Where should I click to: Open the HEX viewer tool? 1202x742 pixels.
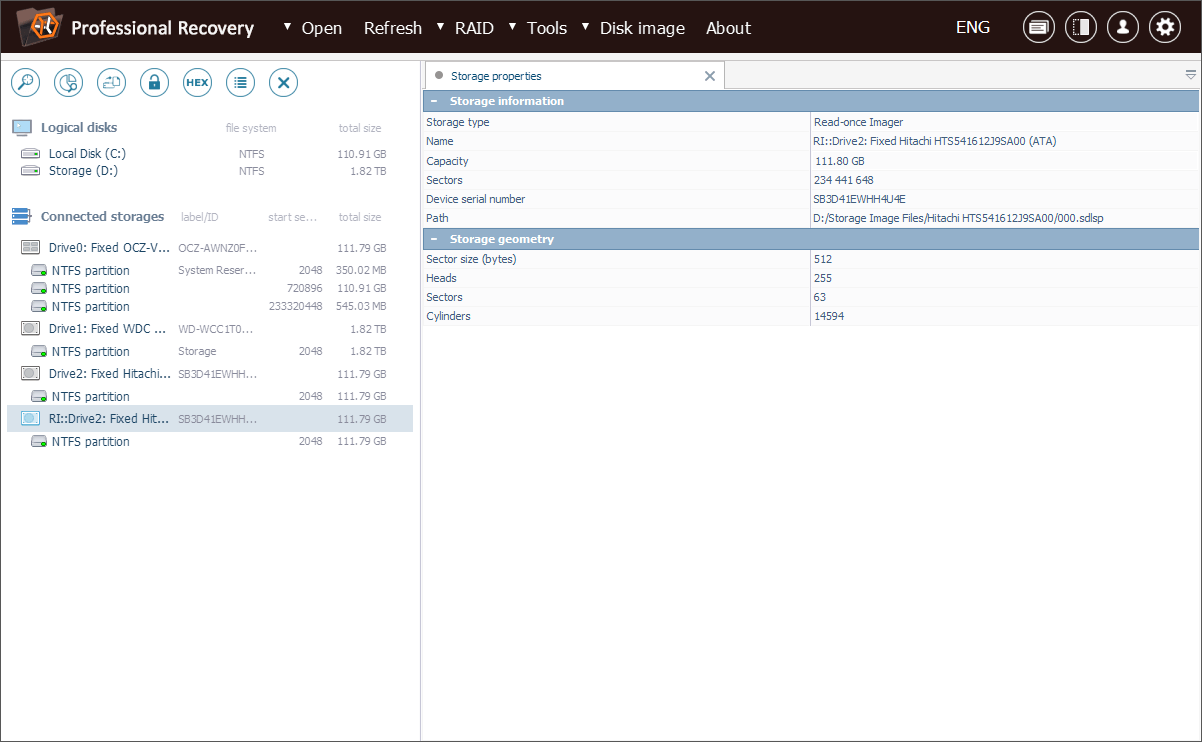197,83
